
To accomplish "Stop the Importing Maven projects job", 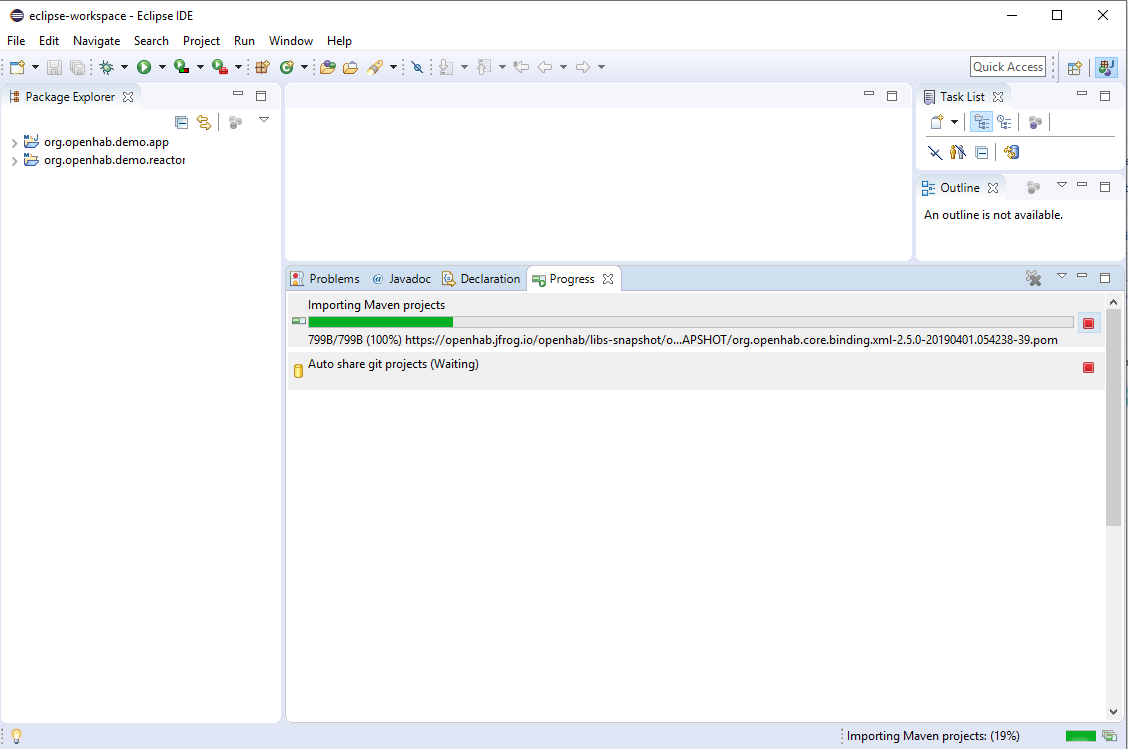I will pyautogui.click(x=1088, y=322).
